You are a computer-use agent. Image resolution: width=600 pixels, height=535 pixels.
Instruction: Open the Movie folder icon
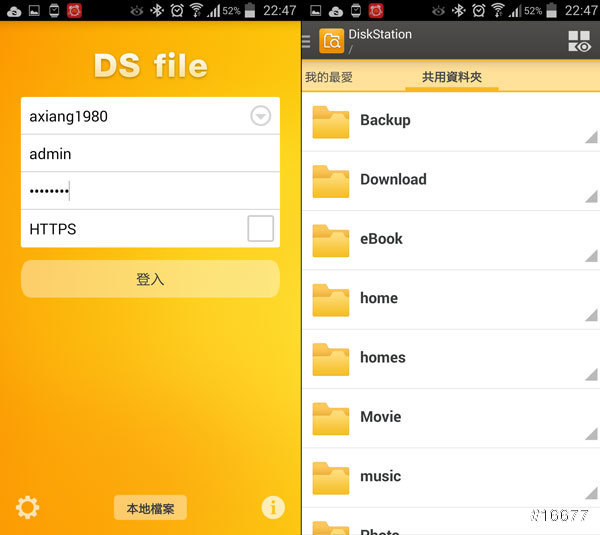pyautogui.click(x=331, y=418)
